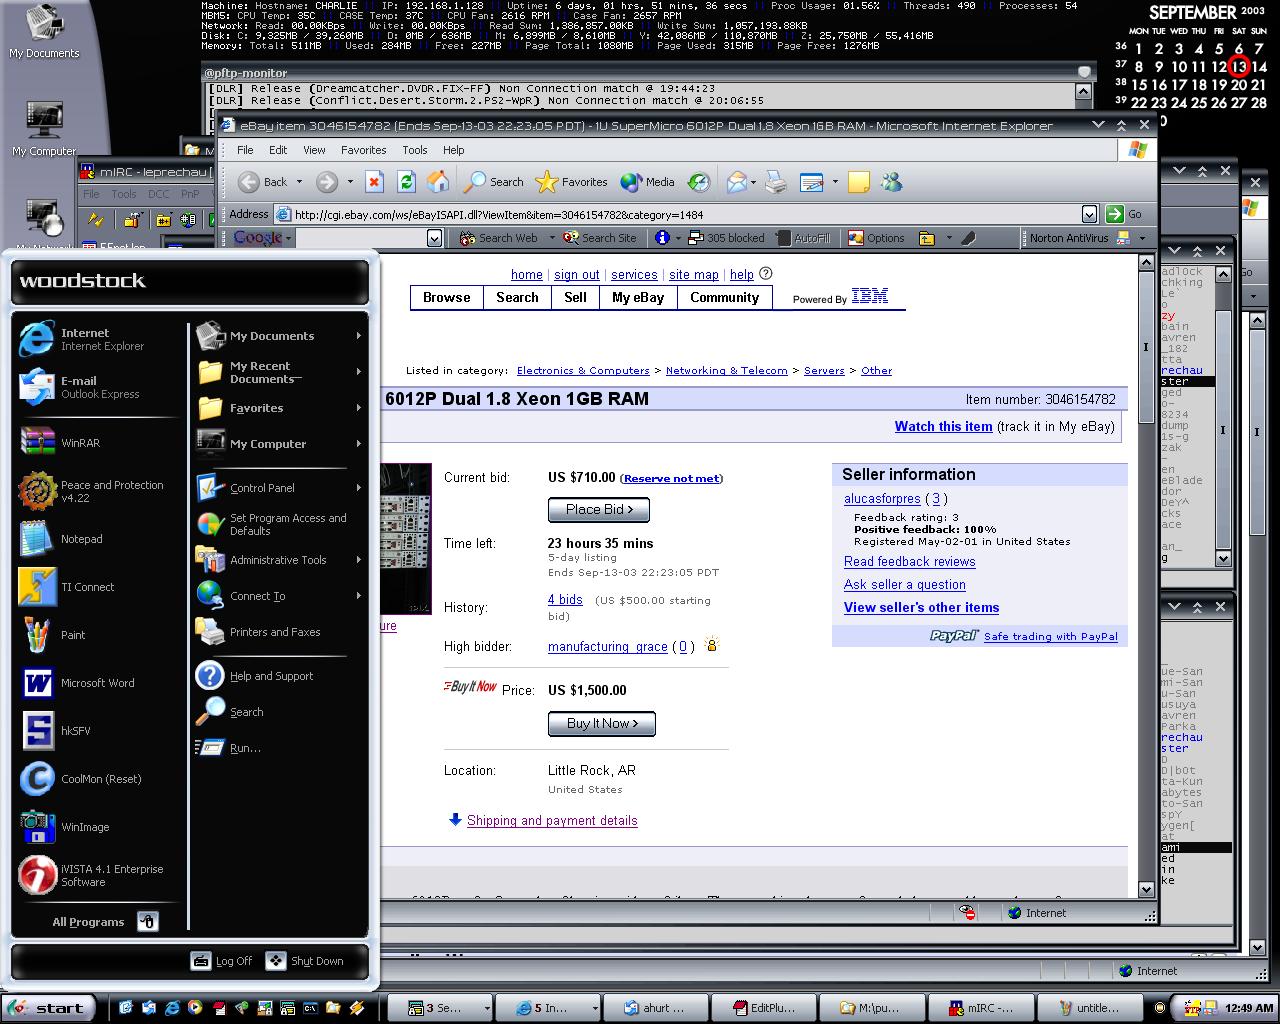Viewport: 1280px width, 1024px height.
Task: Click the Watch this item link
Action: point(944,426)
